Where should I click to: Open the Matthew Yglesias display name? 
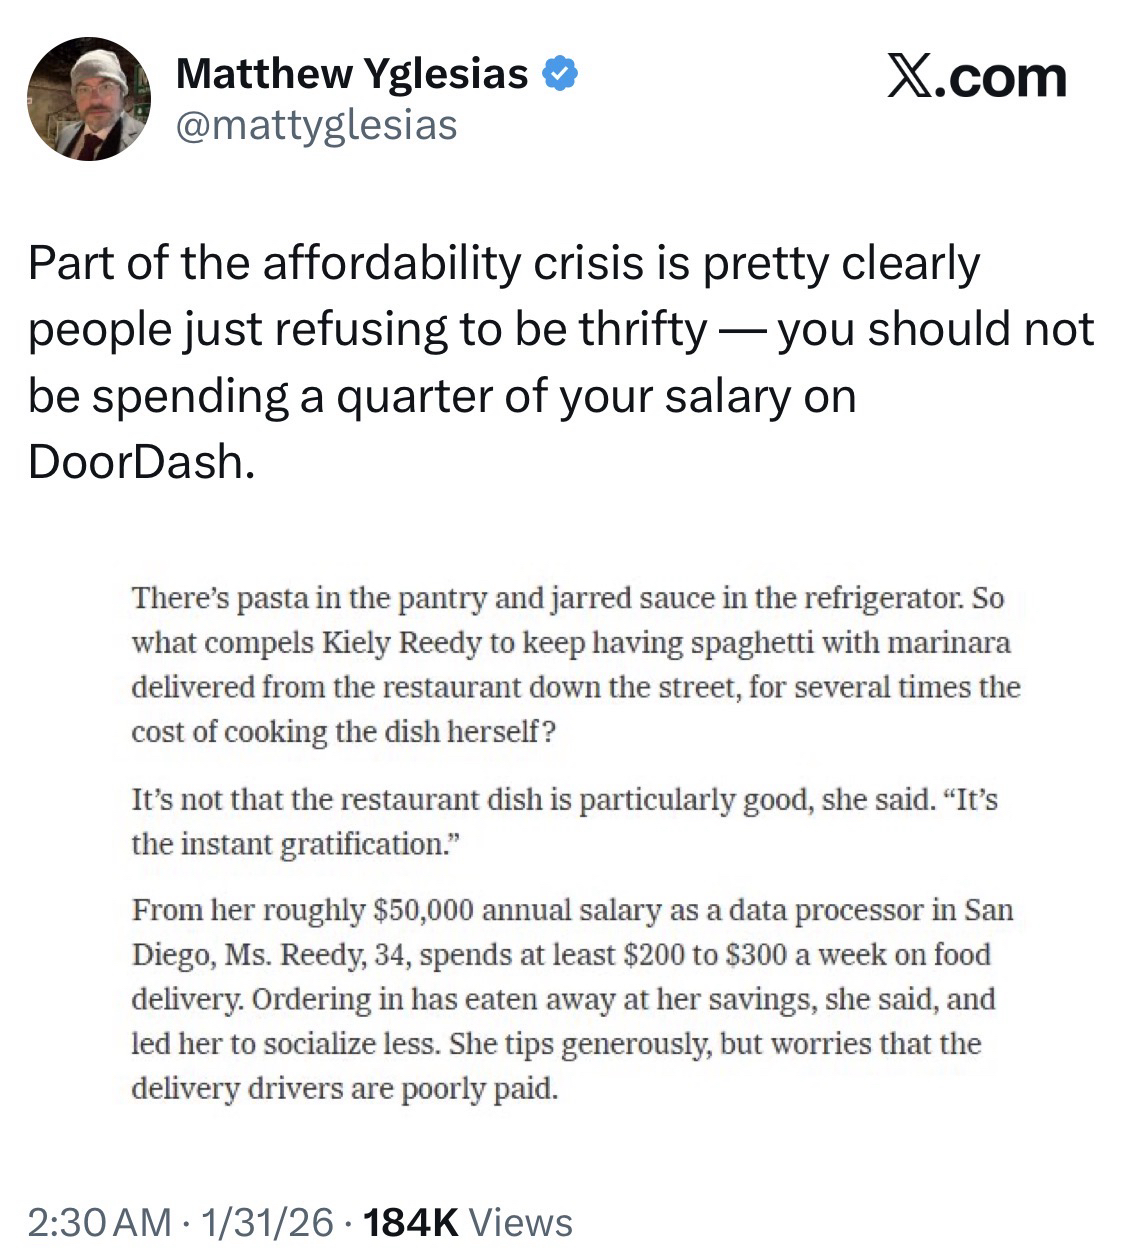click(351, 73)
